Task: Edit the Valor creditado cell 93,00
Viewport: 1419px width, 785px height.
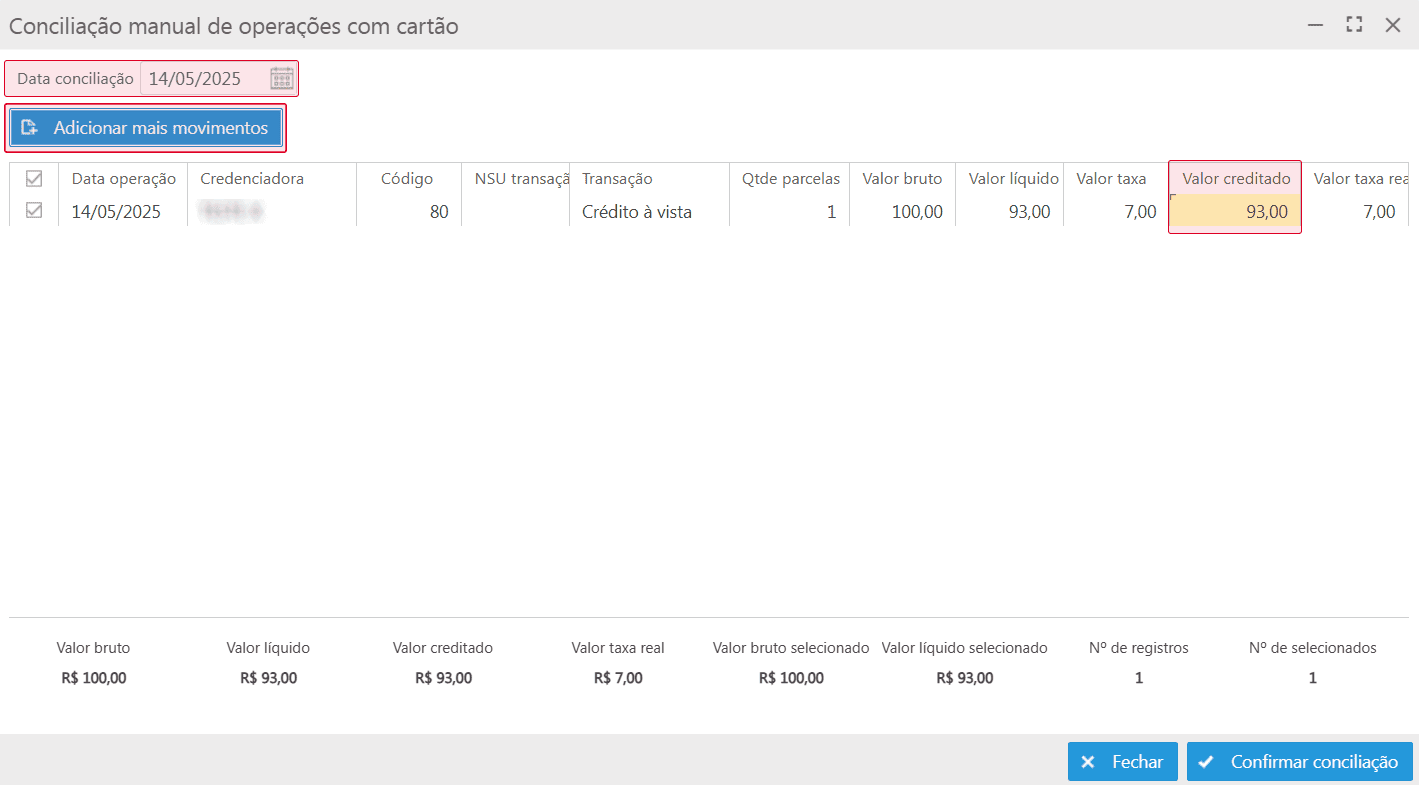Action: coord(1235,212)
